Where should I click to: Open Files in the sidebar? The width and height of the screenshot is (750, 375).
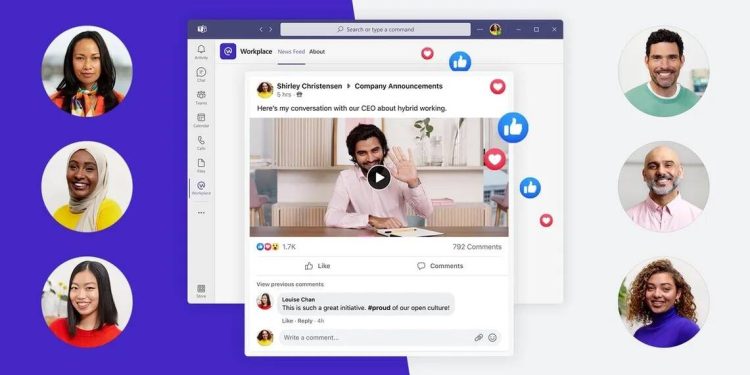coord(201,165)
